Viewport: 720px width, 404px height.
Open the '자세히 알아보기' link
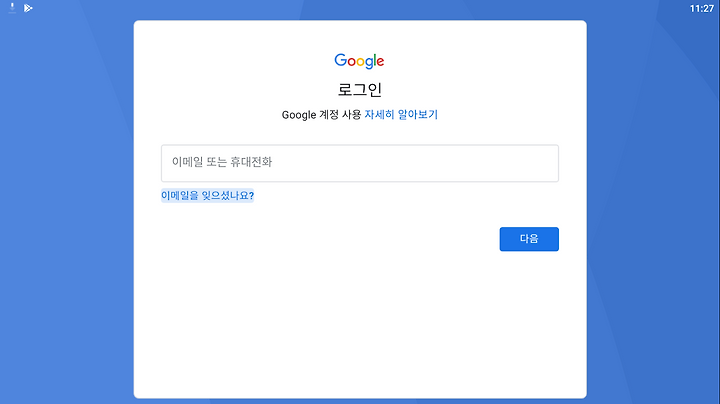401,114
